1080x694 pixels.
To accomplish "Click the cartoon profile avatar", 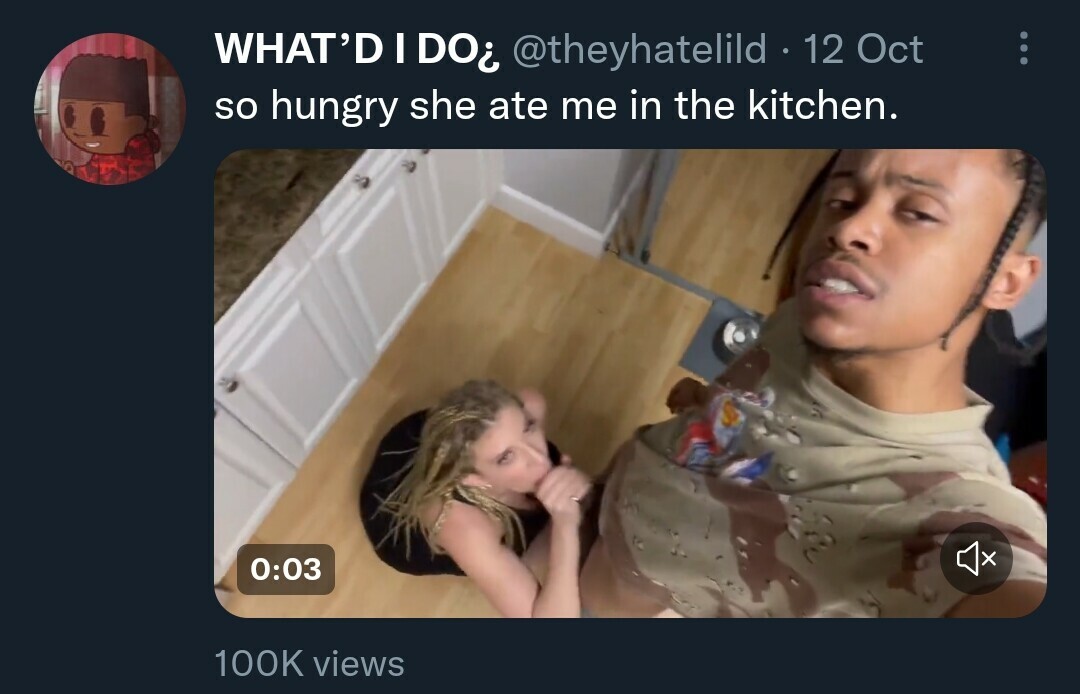I will pyautogui.click(x=109, y=109).
